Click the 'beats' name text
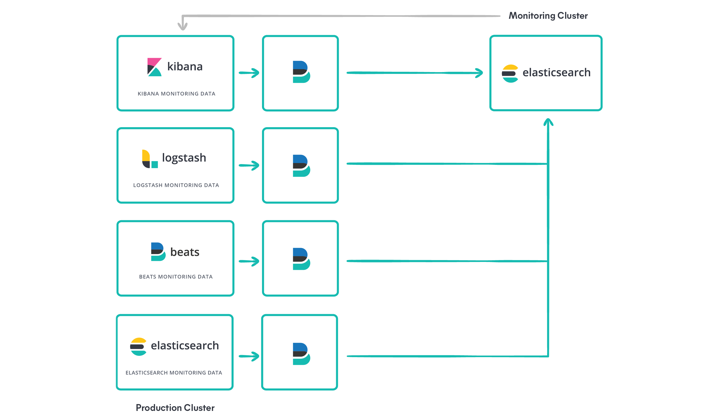This screenshot has width=720, height=420. [185, 252]
